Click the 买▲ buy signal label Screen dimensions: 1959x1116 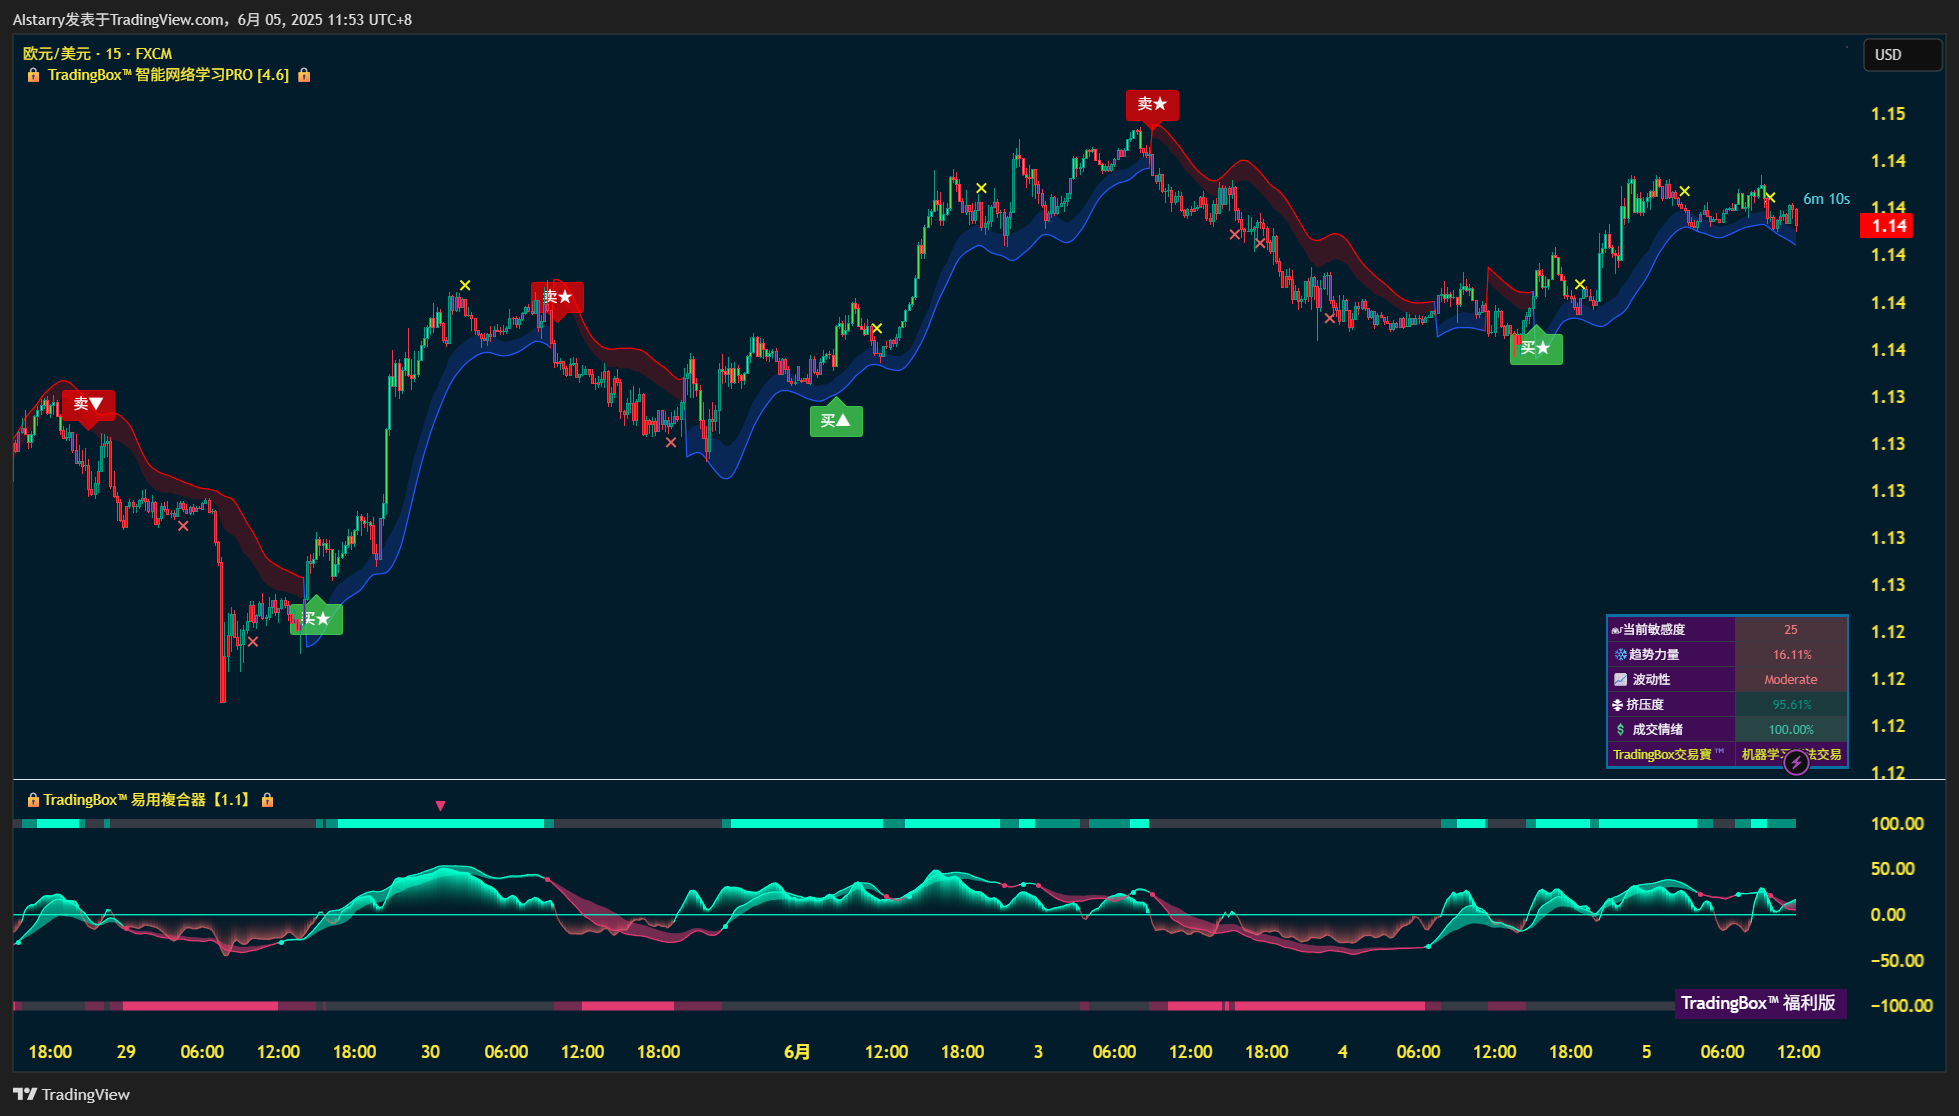(836, 421)
